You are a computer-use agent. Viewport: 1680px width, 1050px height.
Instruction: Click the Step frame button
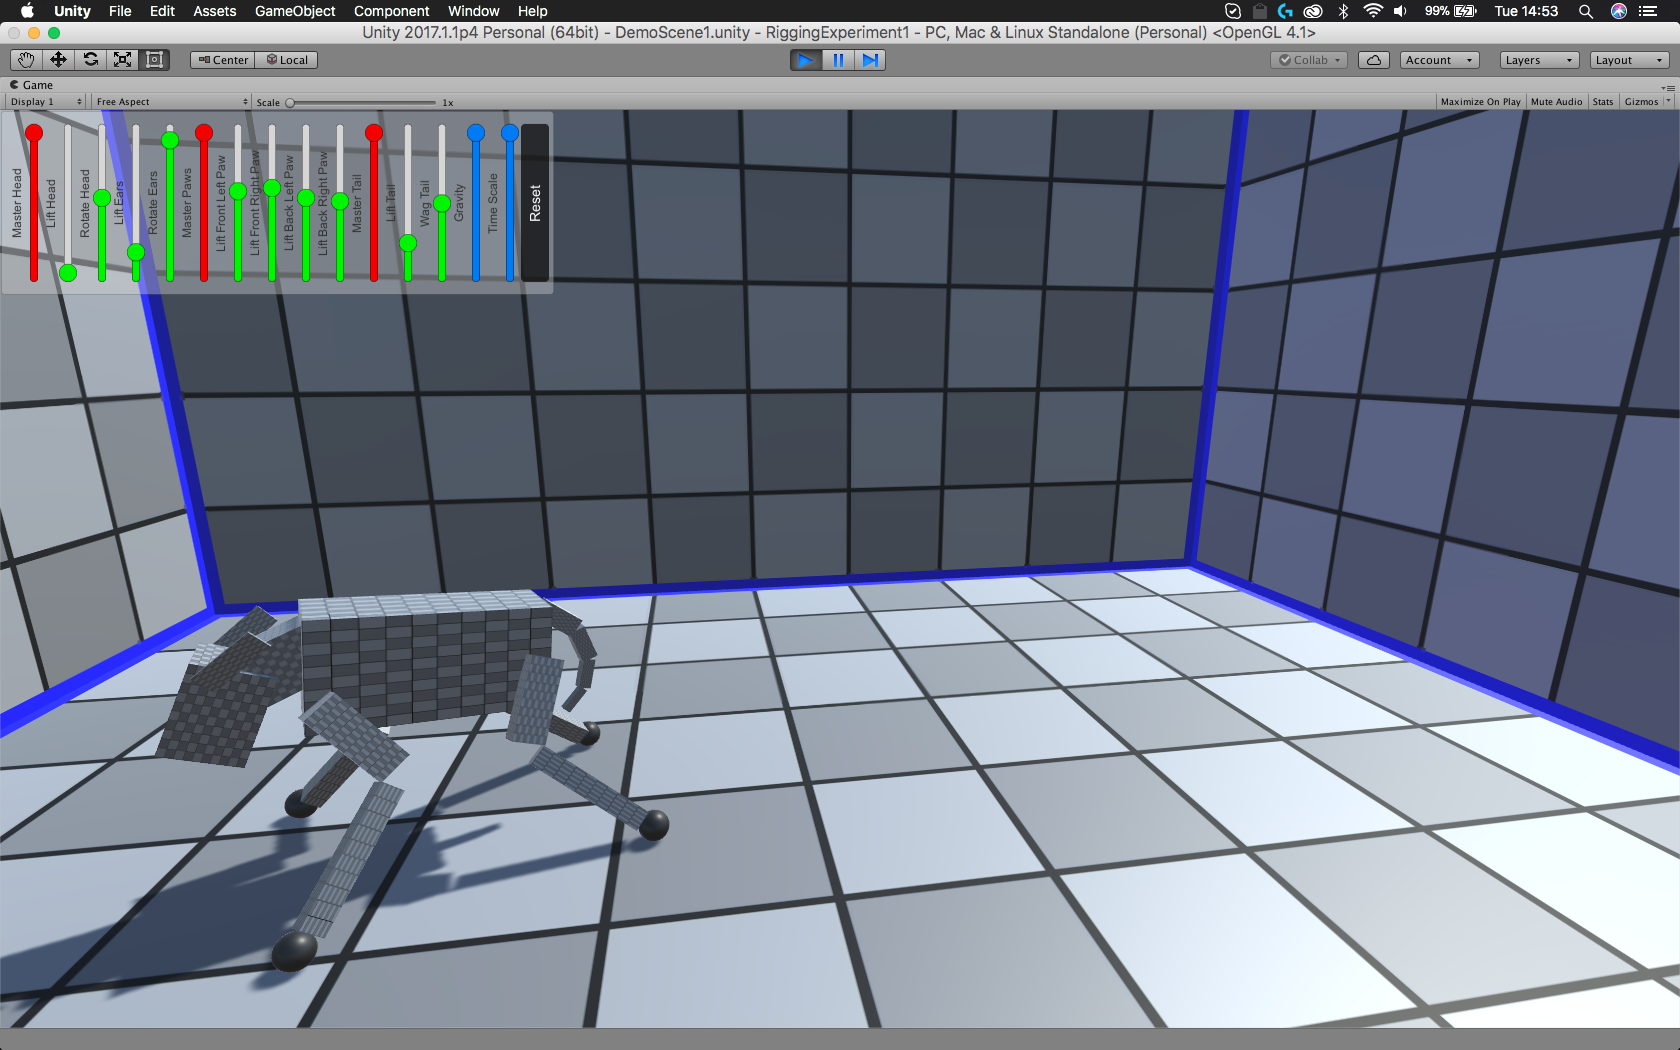[x=870, y=60]
